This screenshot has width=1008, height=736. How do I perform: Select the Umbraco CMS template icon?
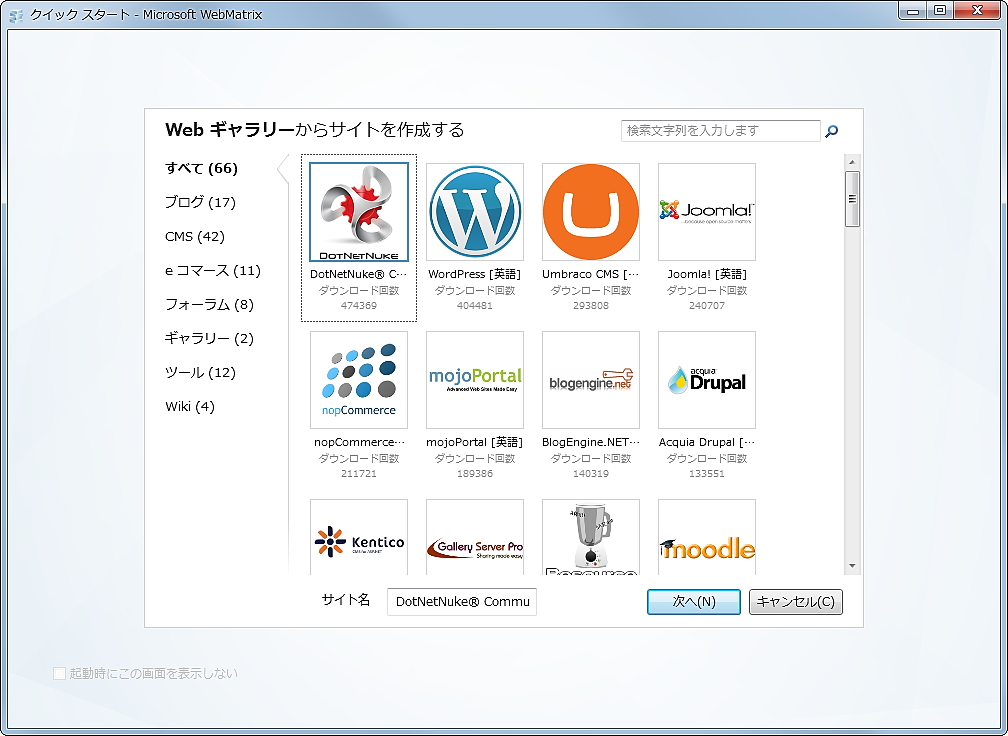(x=590, y=211)
